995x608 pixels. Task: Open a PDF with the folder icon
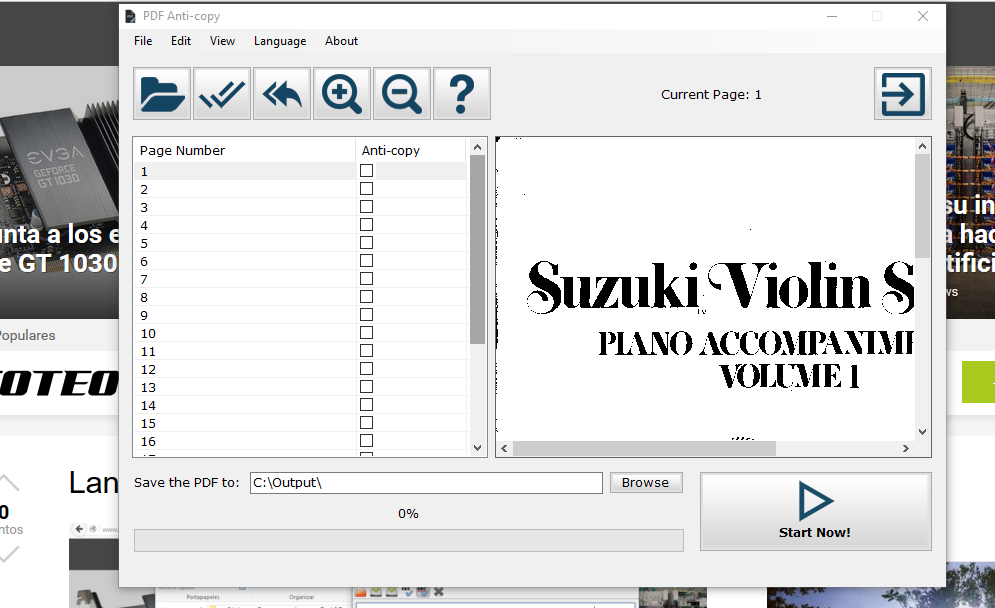[x=162, y=94]
